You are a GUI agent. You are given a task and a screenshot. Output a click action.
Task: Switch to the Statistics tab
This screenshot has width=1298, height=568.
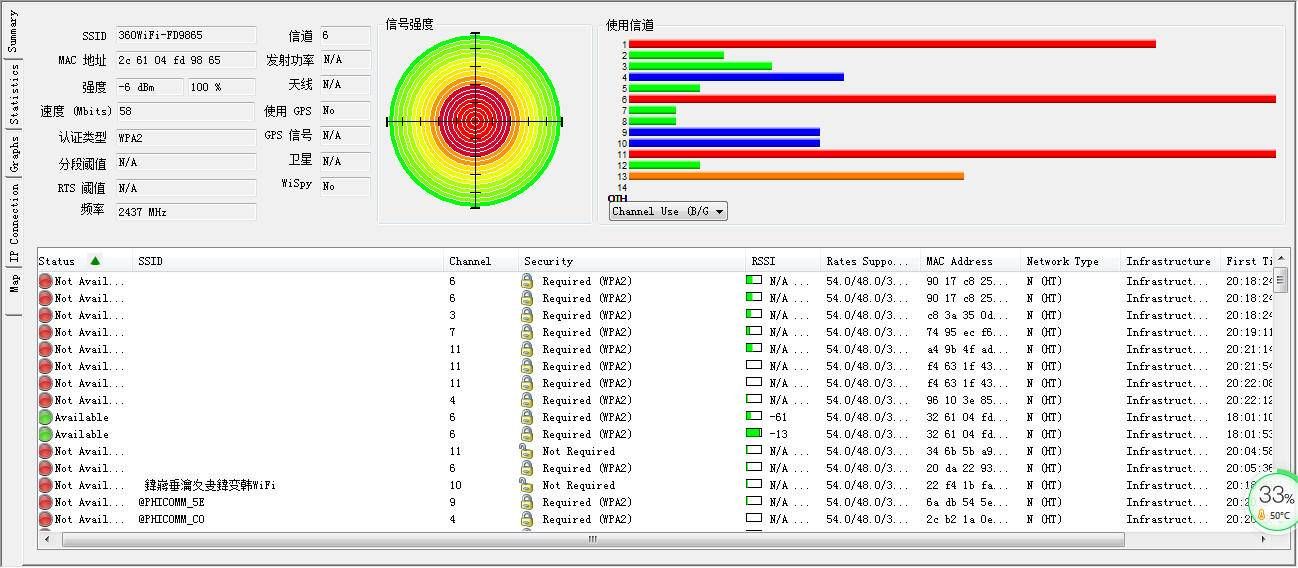coord(13,93)
